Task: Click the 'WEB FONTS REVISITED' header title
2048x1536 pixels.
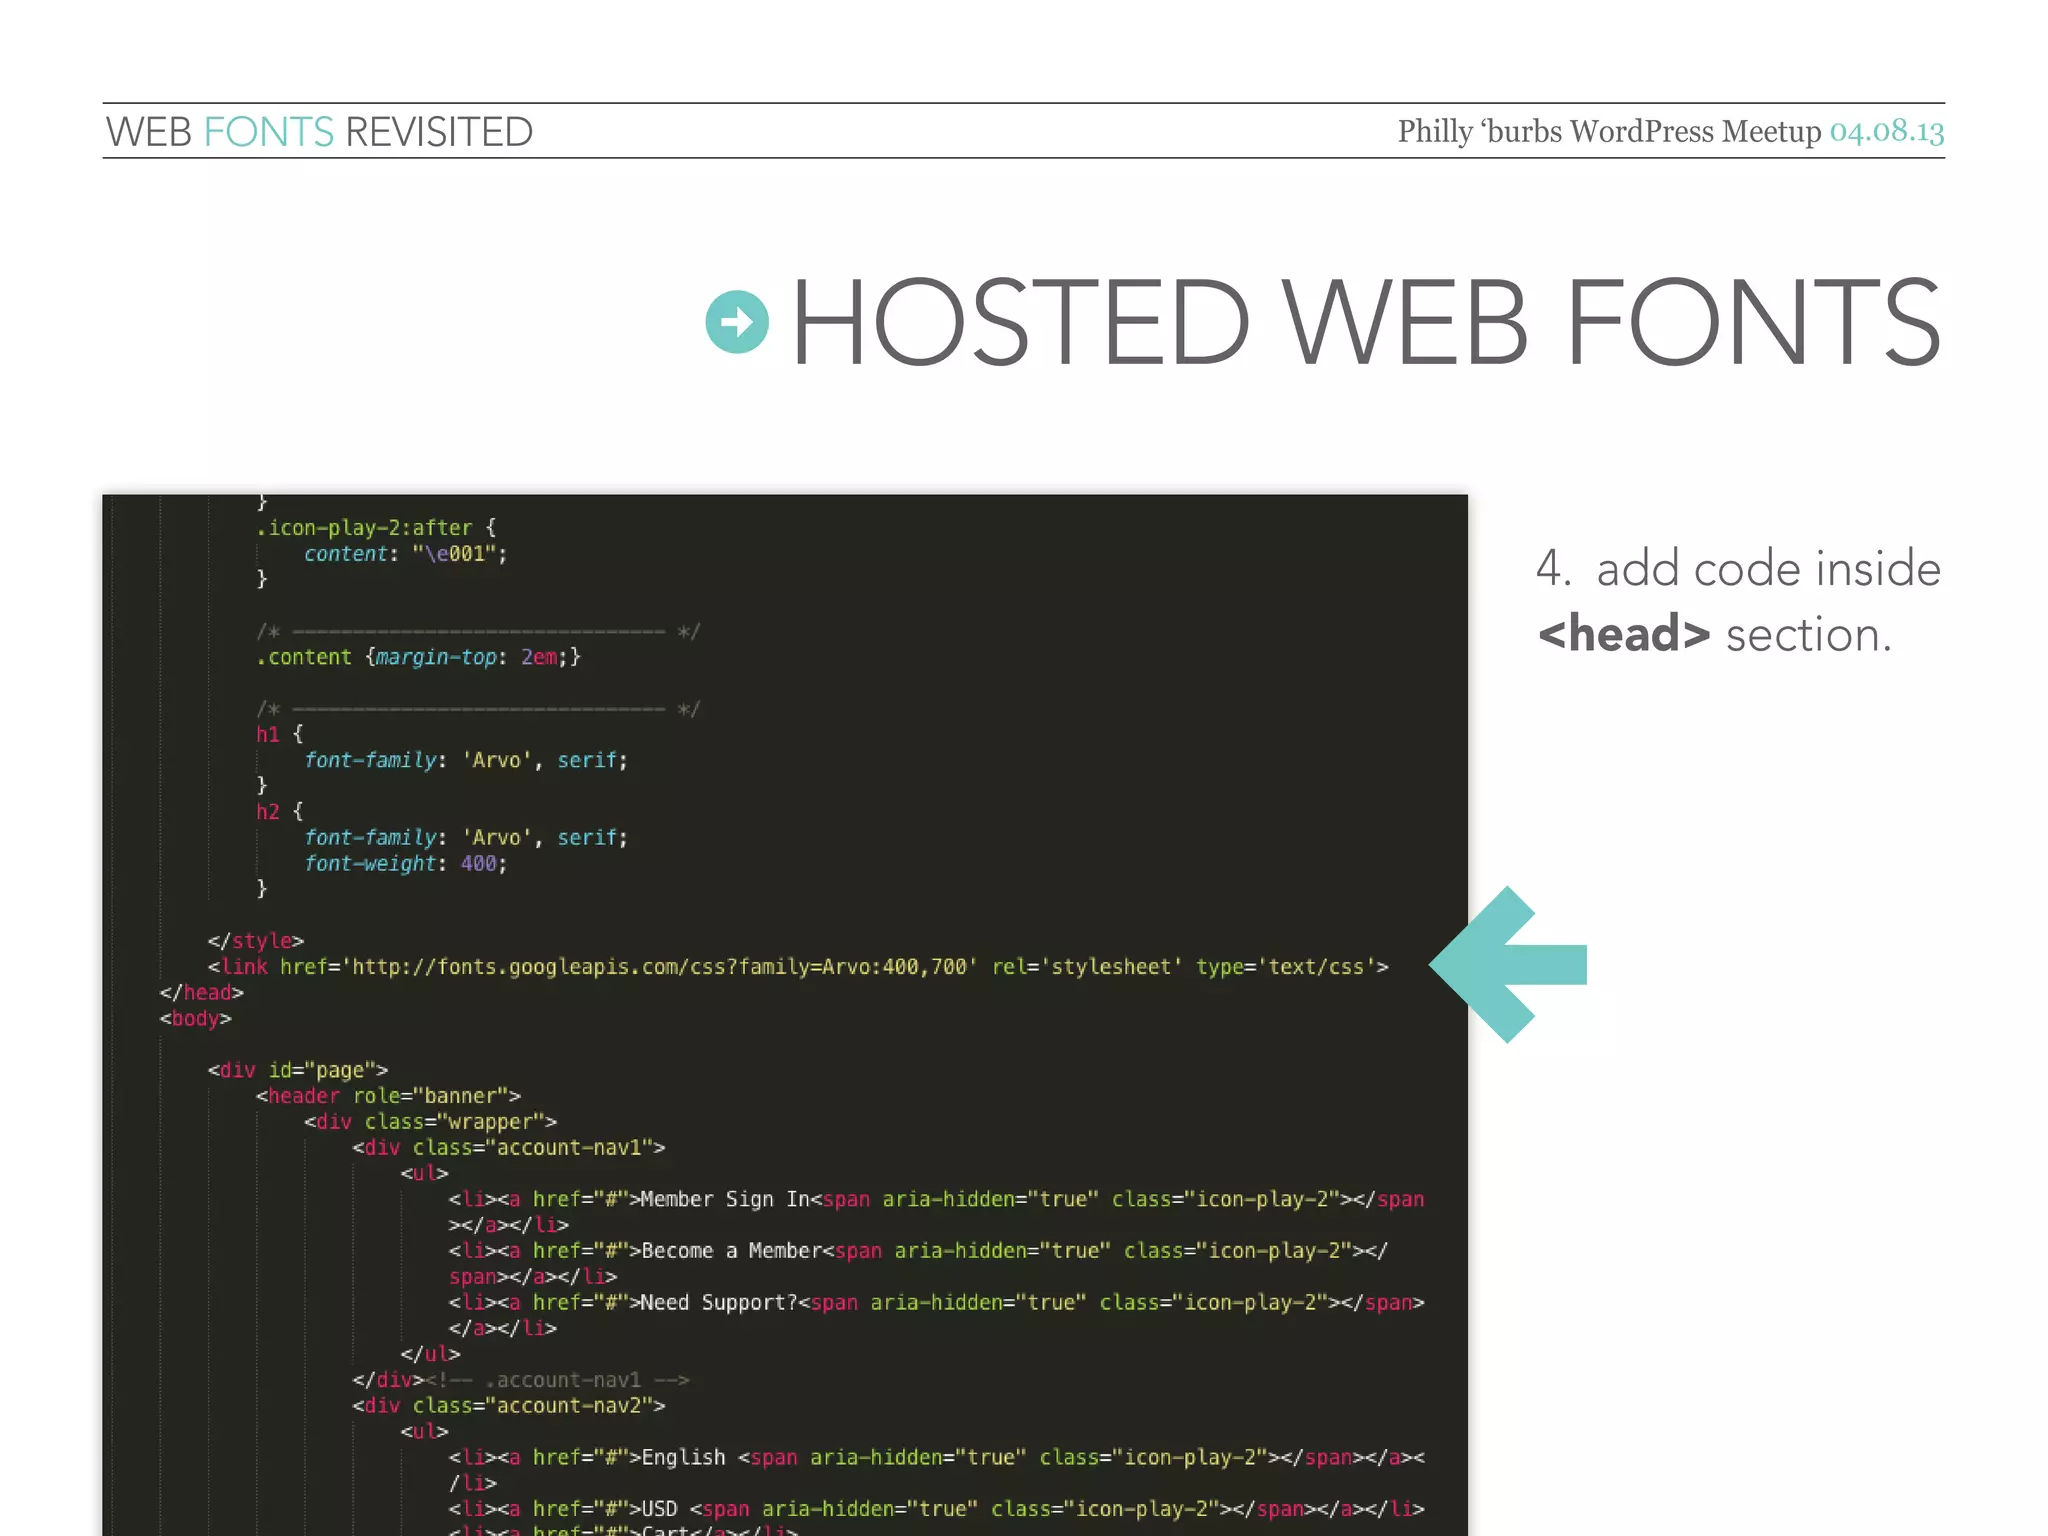Action: coord(319,132)
